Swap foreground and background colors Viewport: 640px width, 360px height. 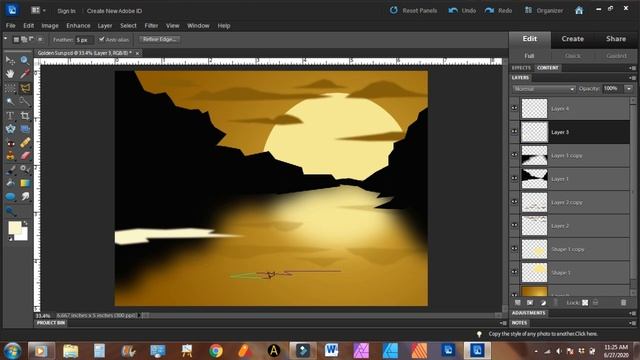[x=25, y=223]
